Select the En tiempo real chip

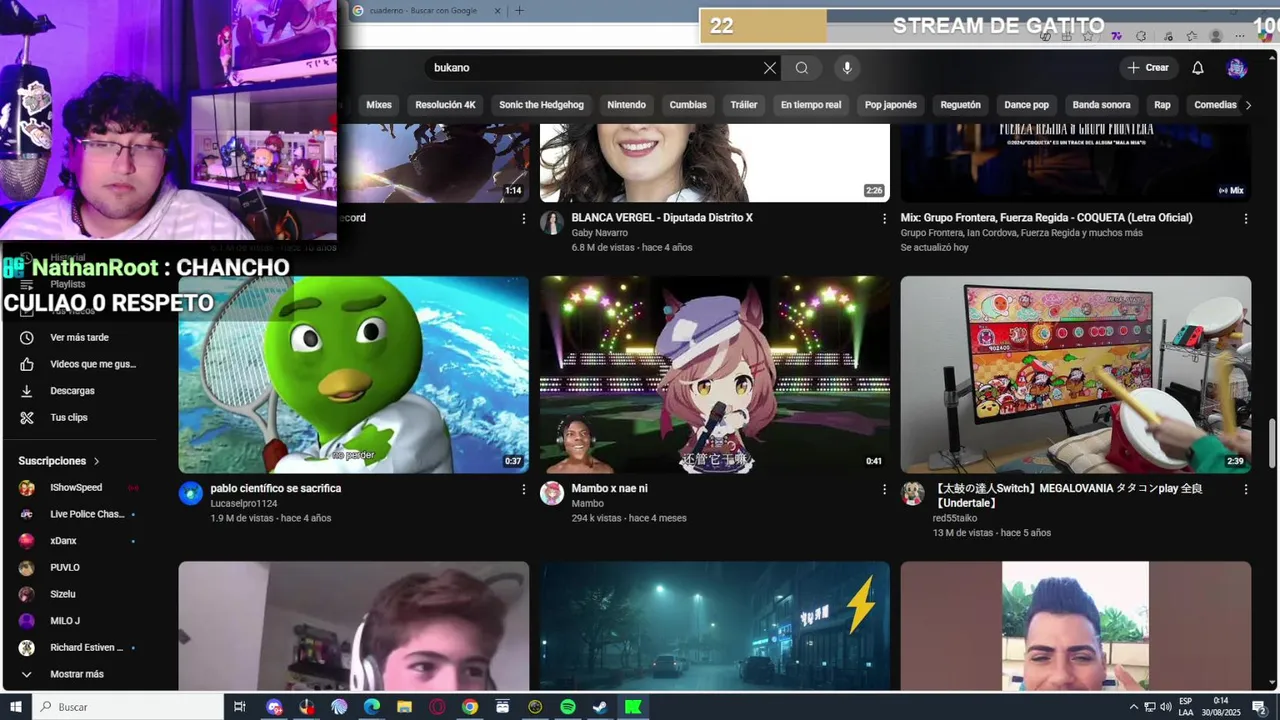(811, 105)
